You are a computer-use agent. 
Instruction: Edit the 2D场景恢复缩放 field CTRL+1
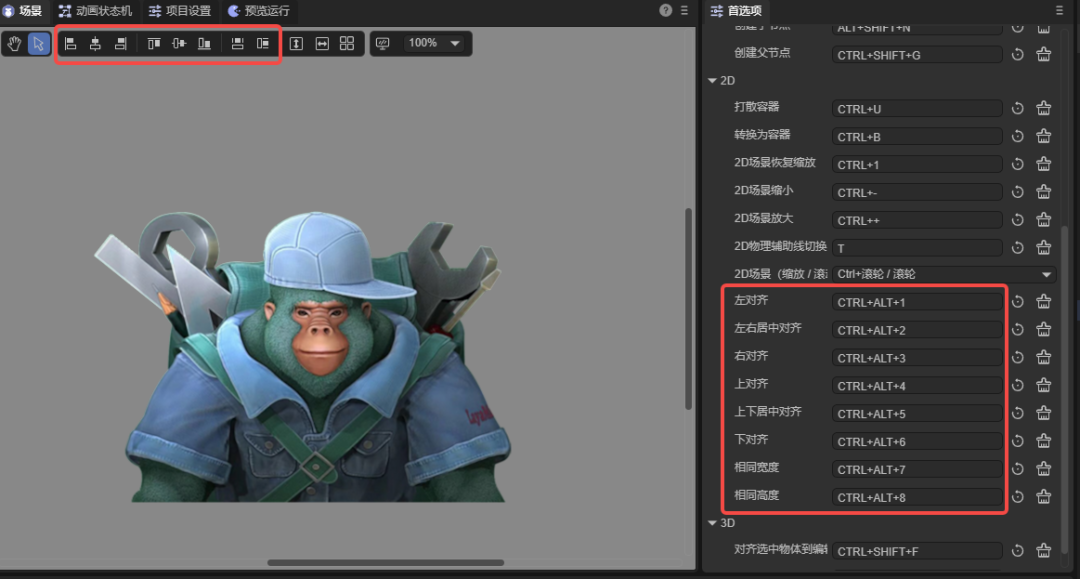coord(917,165)
